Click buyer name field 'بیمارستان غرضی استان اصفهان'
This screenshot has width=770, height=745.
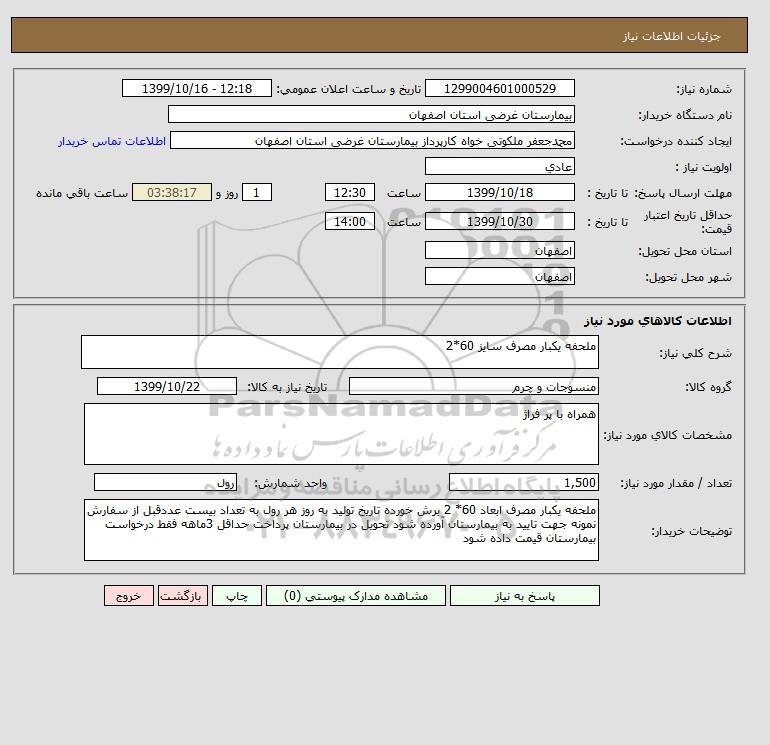(371, 114)
